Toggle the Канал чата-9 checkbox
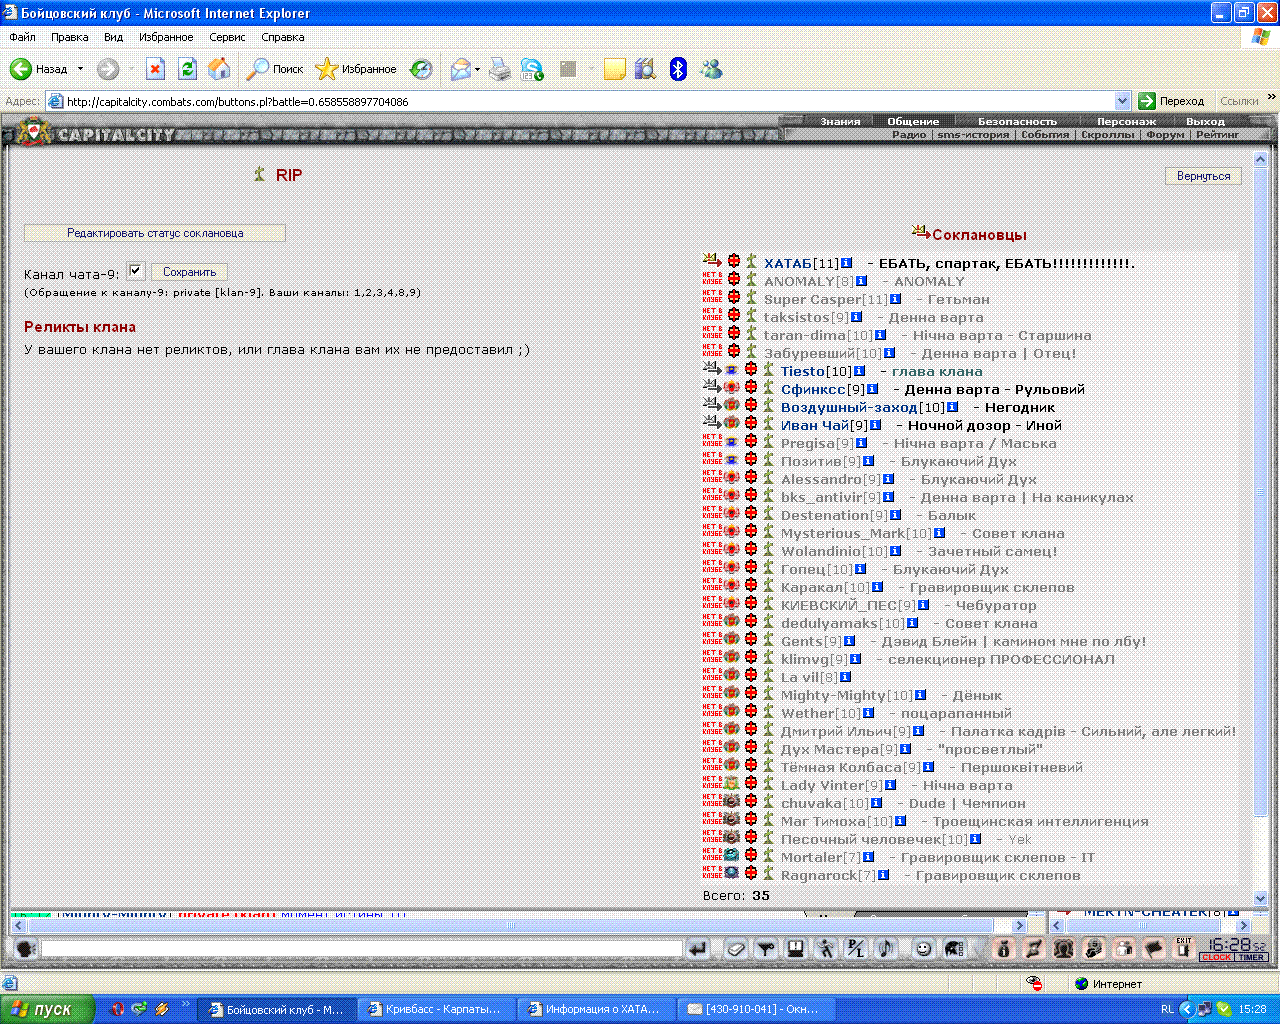Screen dimensions: 1280x1024 (x=136, y=271)
